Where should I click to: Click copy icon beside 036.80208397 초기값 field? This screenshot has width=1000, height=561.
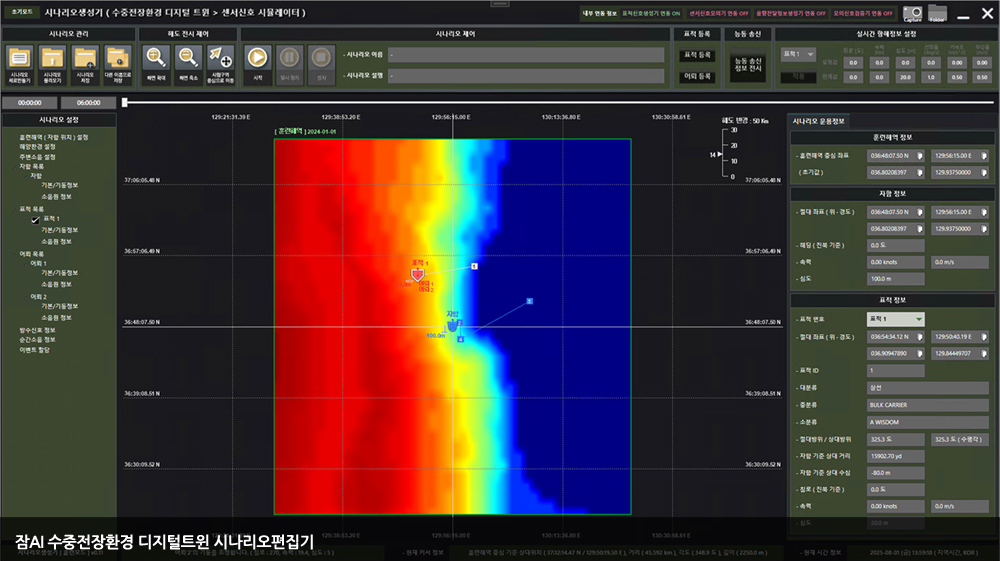coord(920,172)
